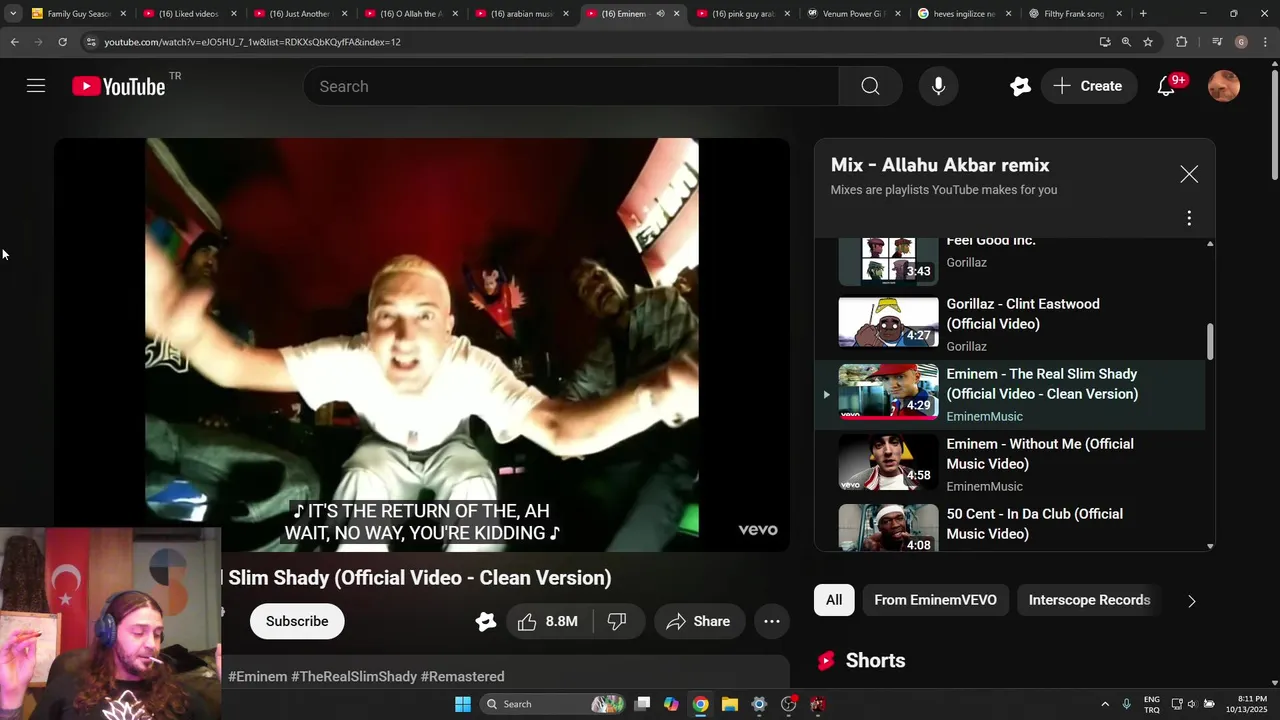
Task: Switch to pink guy tab
Action: (744, 14)
